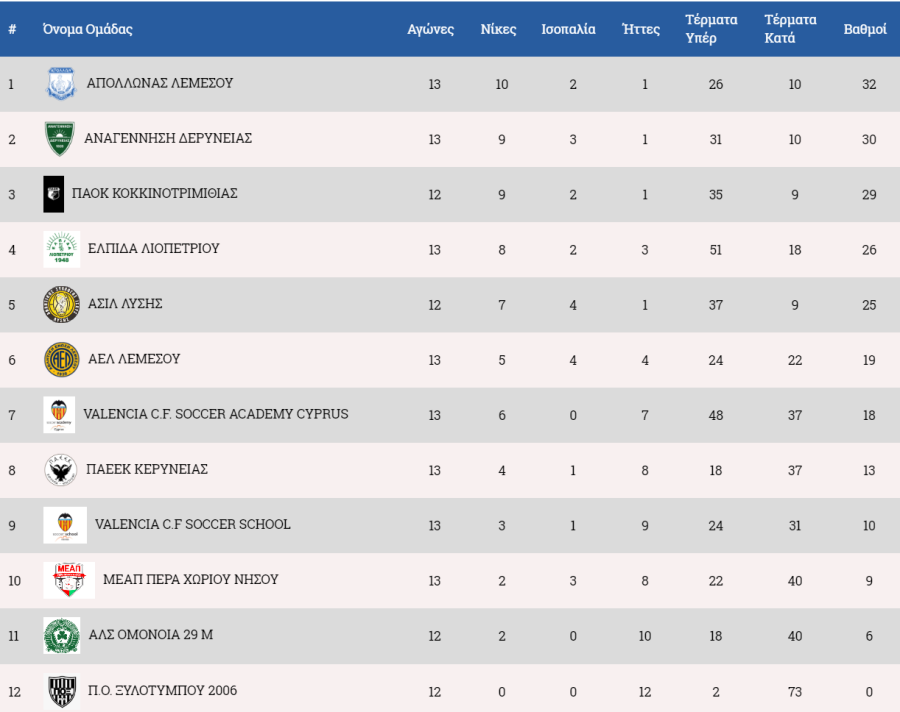Click the Ισοπαλία column header
Viewport: 900px width, 712px height.
tap(568, 29)
